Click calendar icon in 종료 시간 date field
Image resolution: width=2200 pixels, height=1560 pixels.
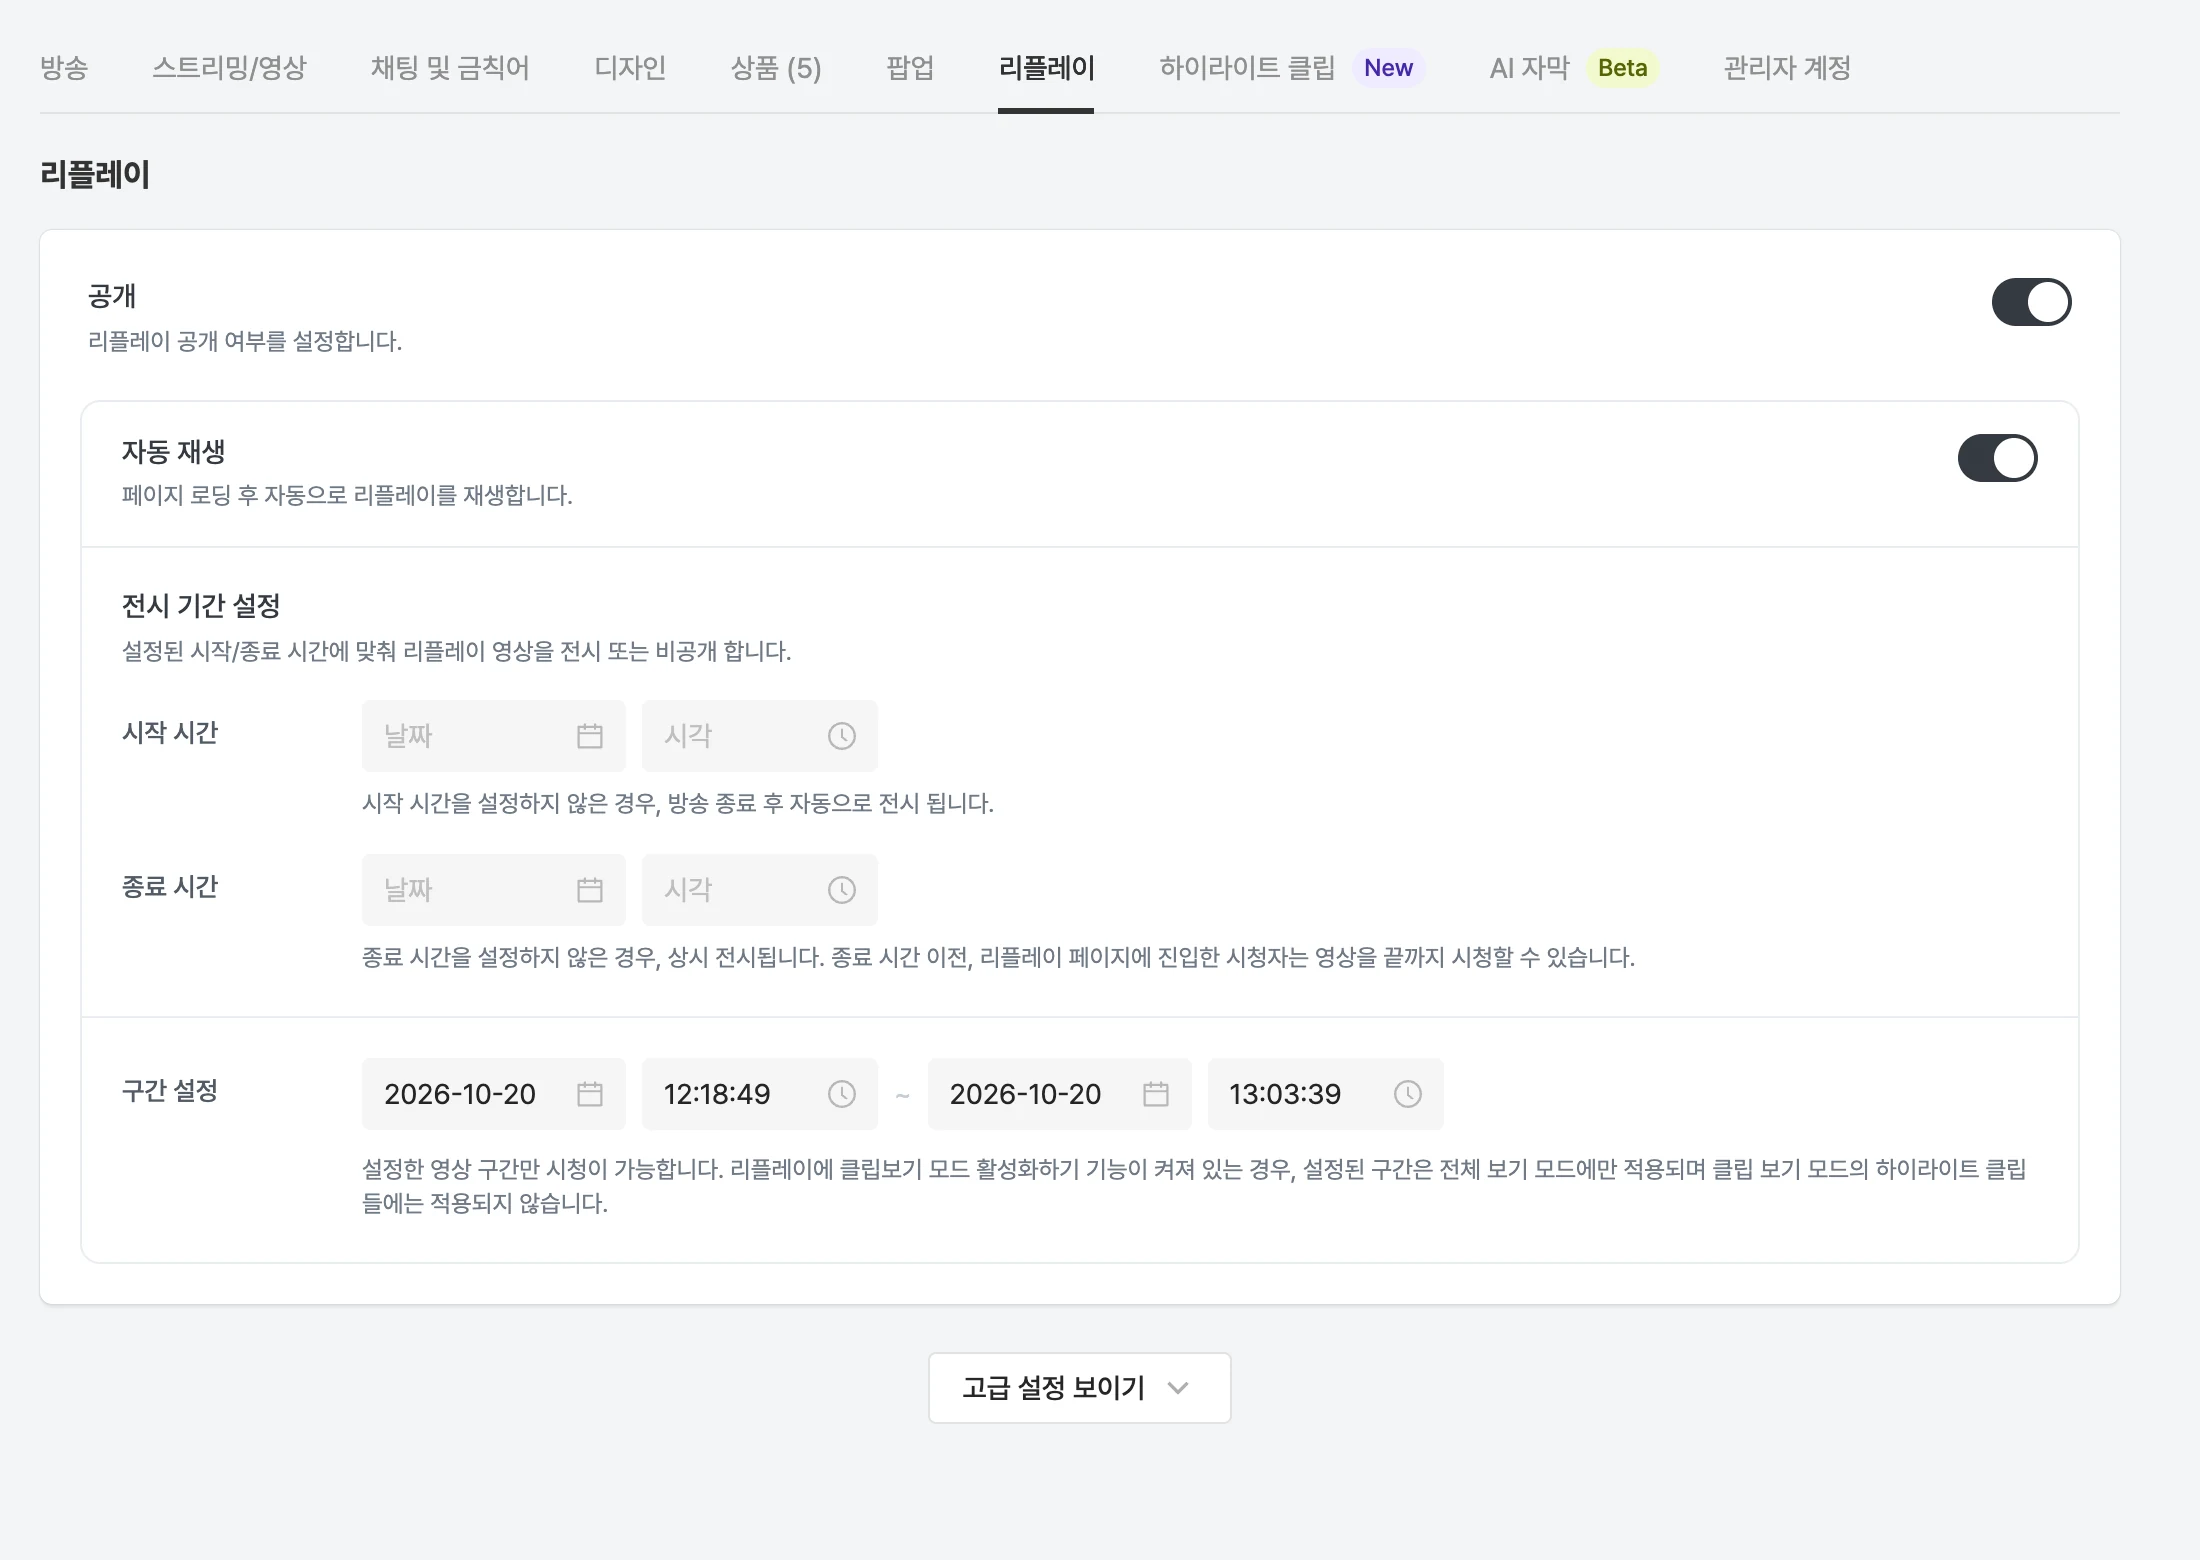pyautogui.click(x=590, y=890)
